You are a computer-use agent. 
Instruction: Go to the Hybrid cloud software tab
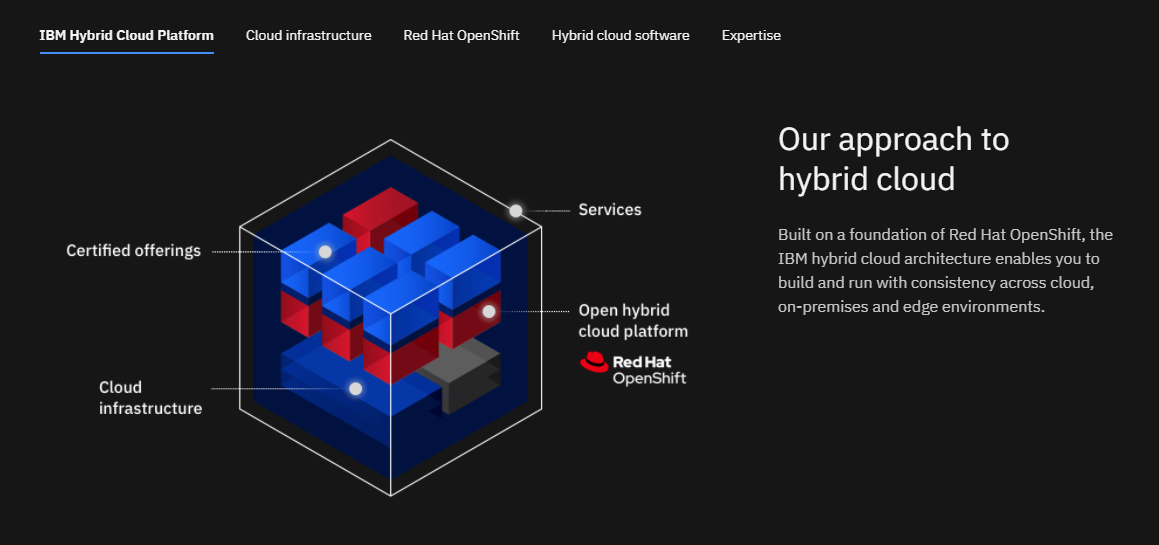click(620, 35)
